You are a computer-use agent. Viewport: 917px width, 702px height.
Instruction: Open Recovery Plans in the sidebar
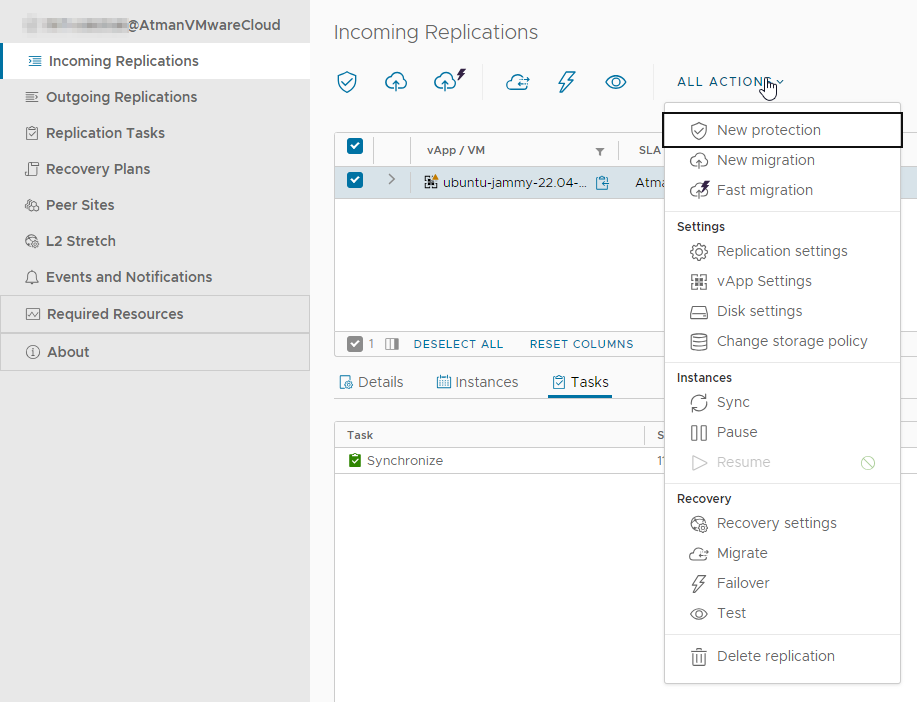point(98,169)
